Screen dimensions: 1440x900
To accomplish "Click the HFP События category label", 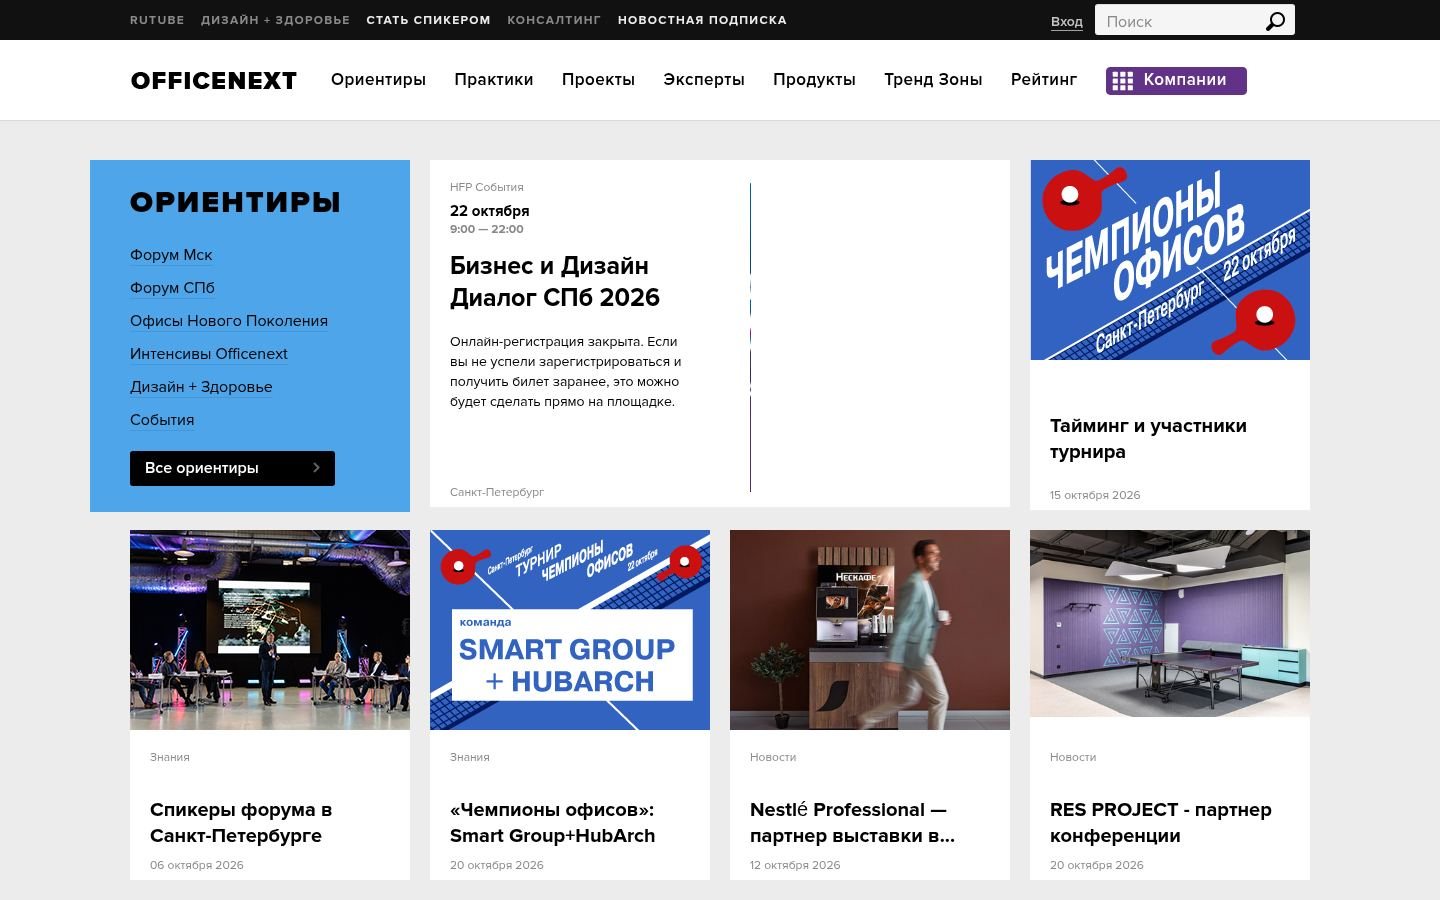I will click(x=487, y=187).
